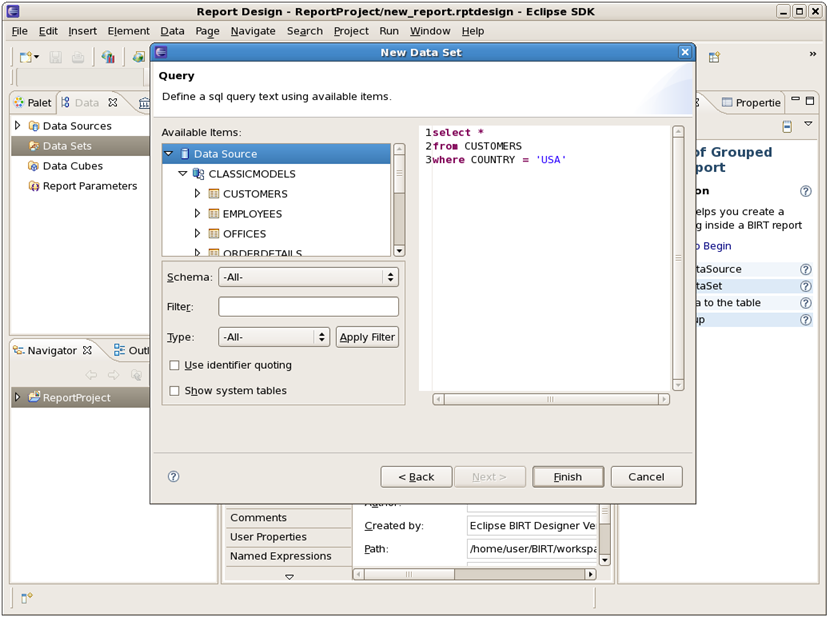Click the EMPLOYEES table icon

pos(214,214)
